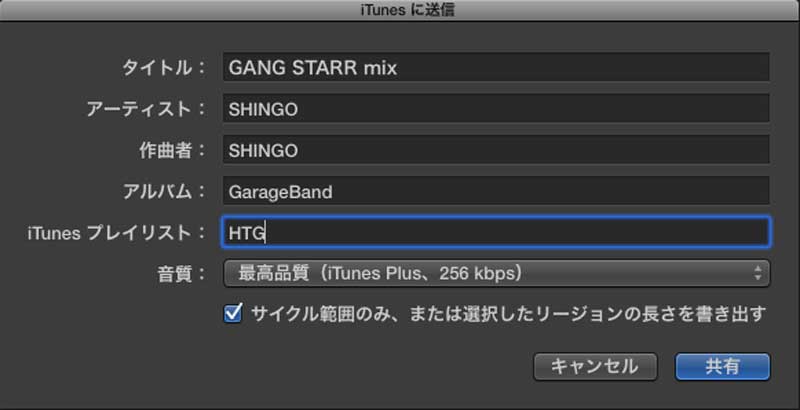The height and width of the screenshot is (410, 800).
Task: Click the 共有 share button
Action: click(x=722, y=367)
